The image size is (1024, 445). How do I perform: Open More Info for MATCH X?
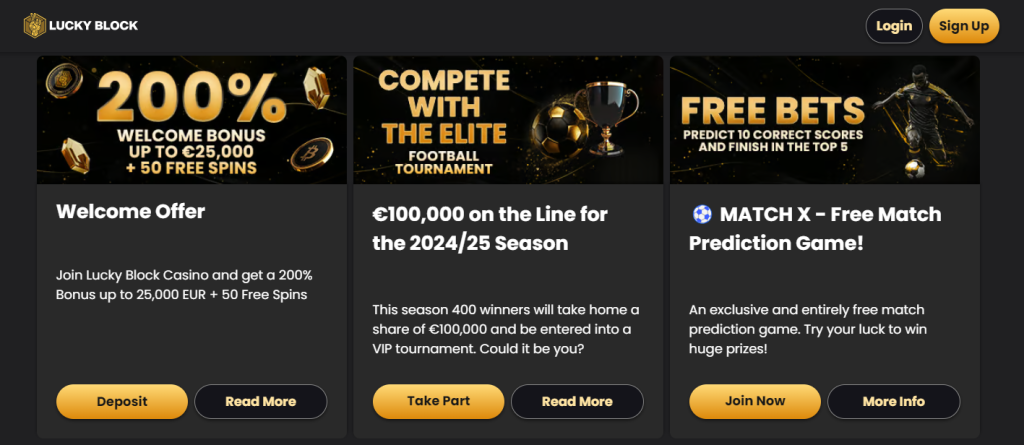(x=893, y=401)
